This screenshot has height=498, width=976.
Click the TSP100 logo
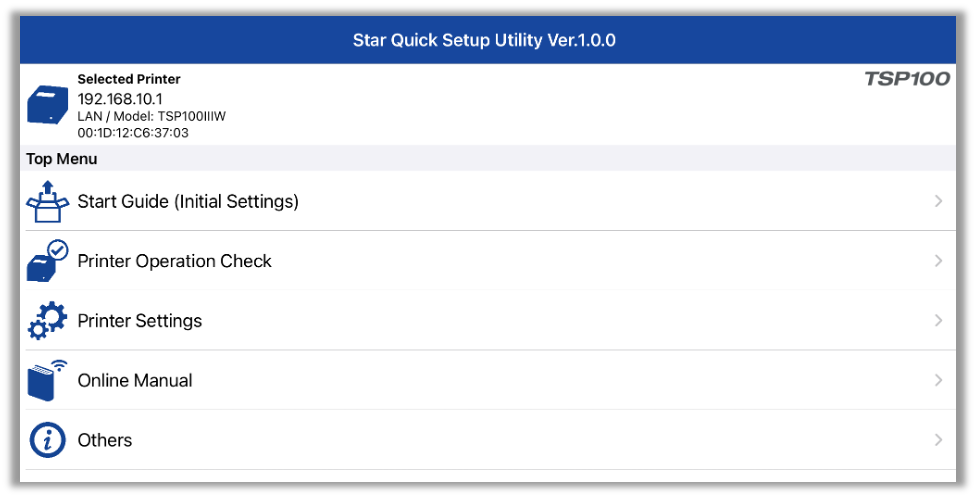[x=906, y=79]
